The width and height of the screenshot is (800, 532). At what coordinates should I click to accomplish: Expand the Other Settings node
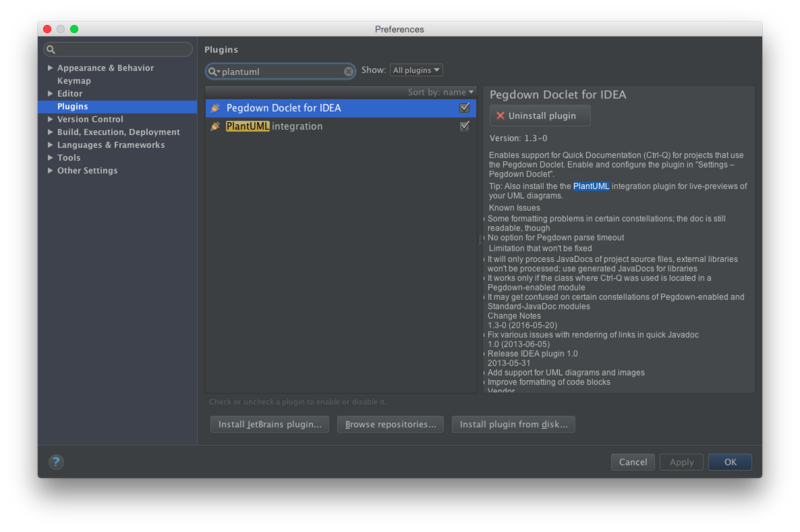[50, 170]
